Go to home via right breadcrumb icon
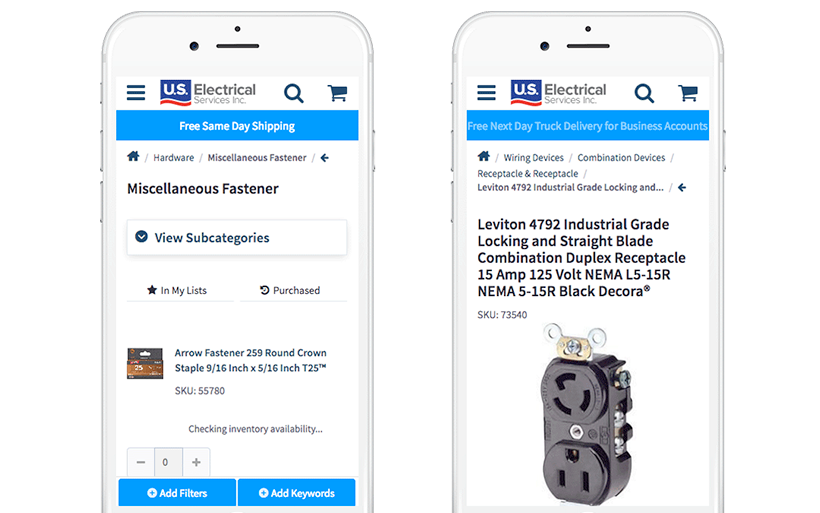Screen dimensions: 820x513 484,156
